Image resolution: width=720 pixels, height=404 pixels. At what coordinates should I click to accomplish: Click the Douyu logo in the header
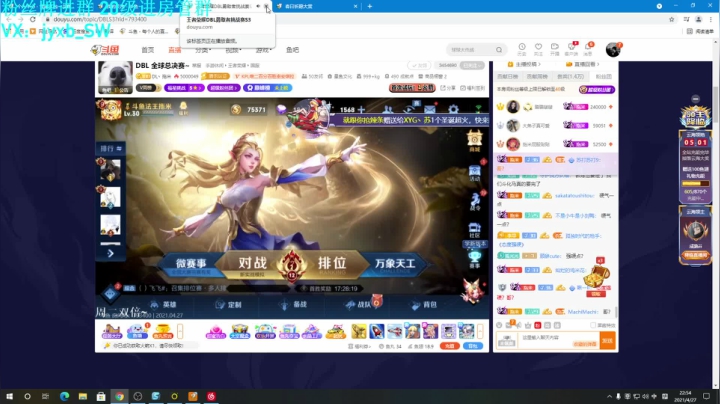[x=105, y=50]
